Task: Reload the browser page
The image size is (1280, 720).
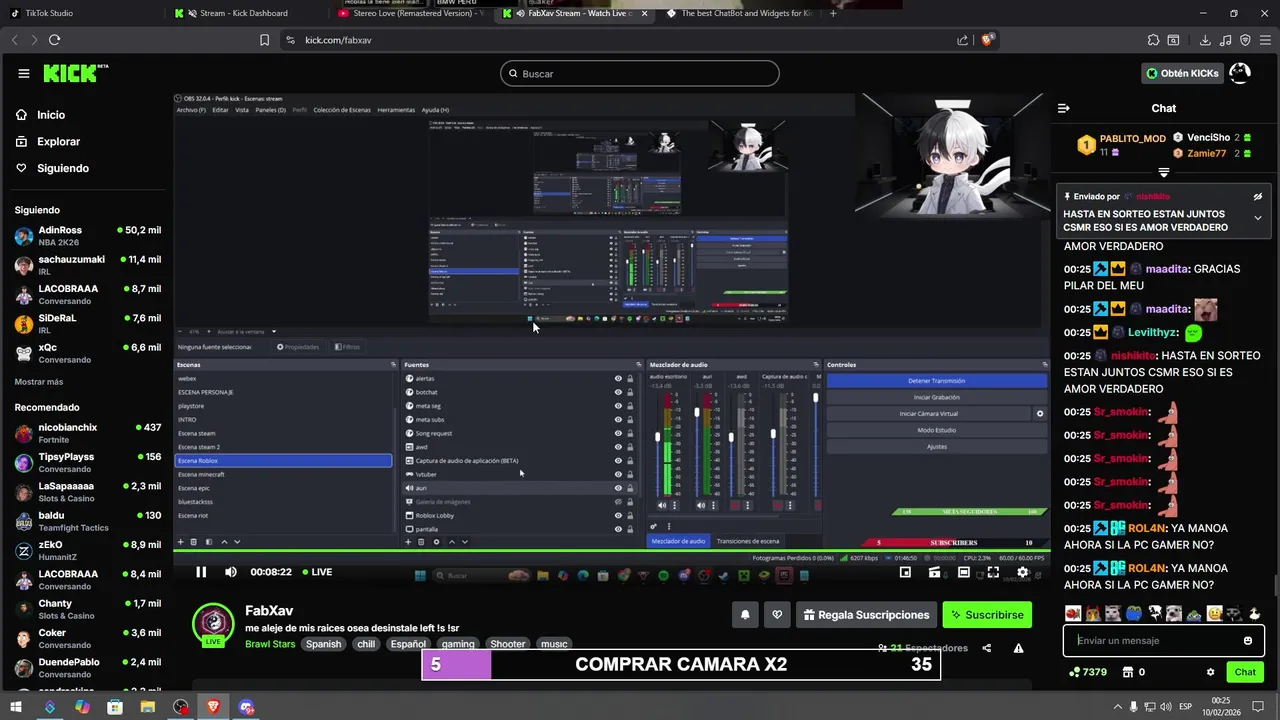Action: [x=54, y=40]
